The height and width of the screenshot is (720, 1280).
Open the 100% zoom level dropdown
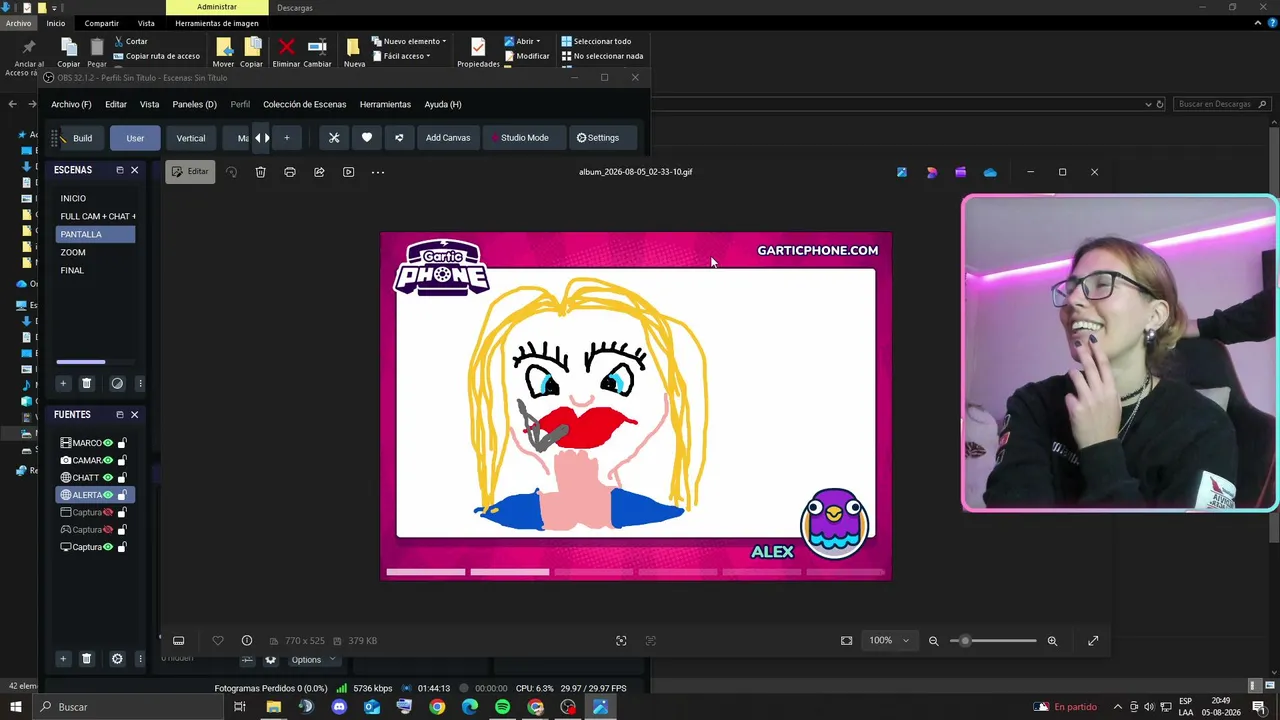889,641
